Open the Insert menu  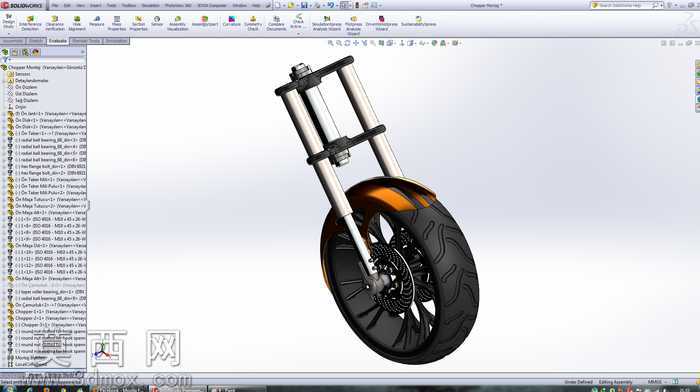pyautogui.click(x=96, y=5)
